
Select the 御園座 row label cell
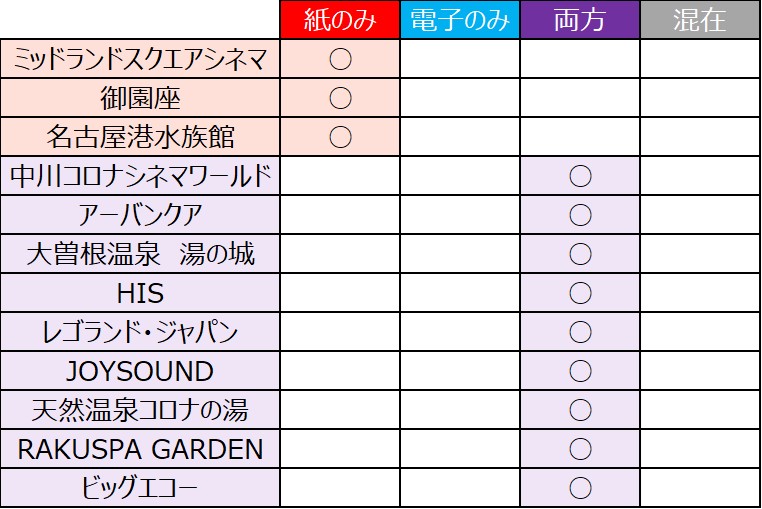[141, 98]
